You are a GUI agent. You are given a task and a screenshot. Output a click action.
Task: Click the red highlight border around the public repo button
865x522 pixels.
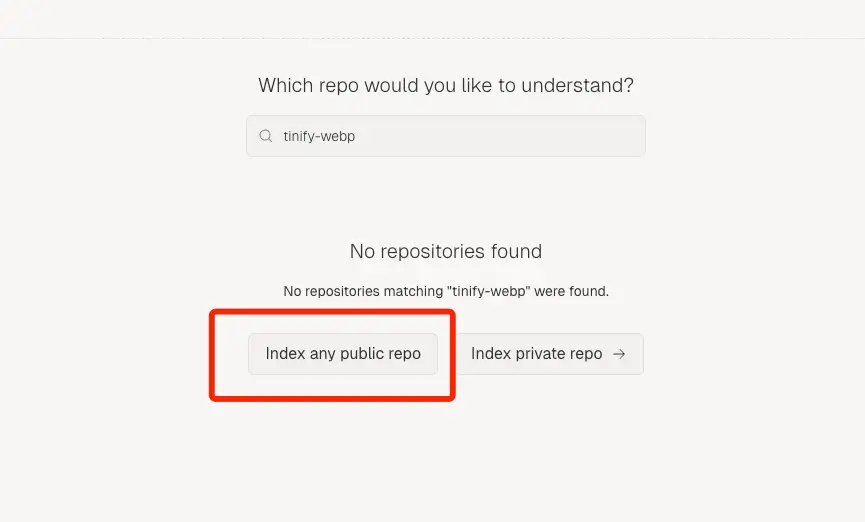[332, 312]
